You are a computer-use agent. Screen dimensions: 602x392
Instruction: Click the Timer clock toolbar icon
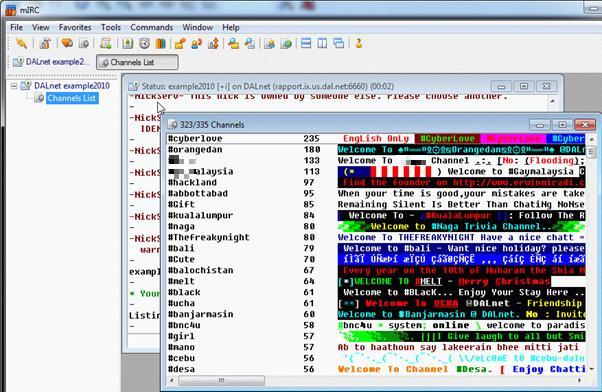[144, 43]
